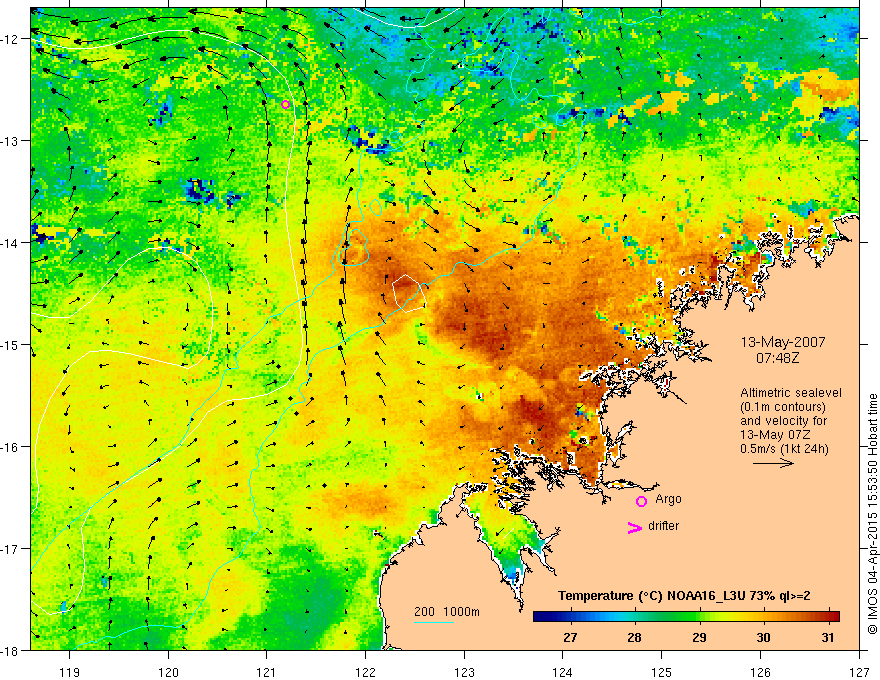The width and height of the screenshot is (880, 680).
Task: Click the 'and velocity for' caption line
Action: (x=783, y=421)
